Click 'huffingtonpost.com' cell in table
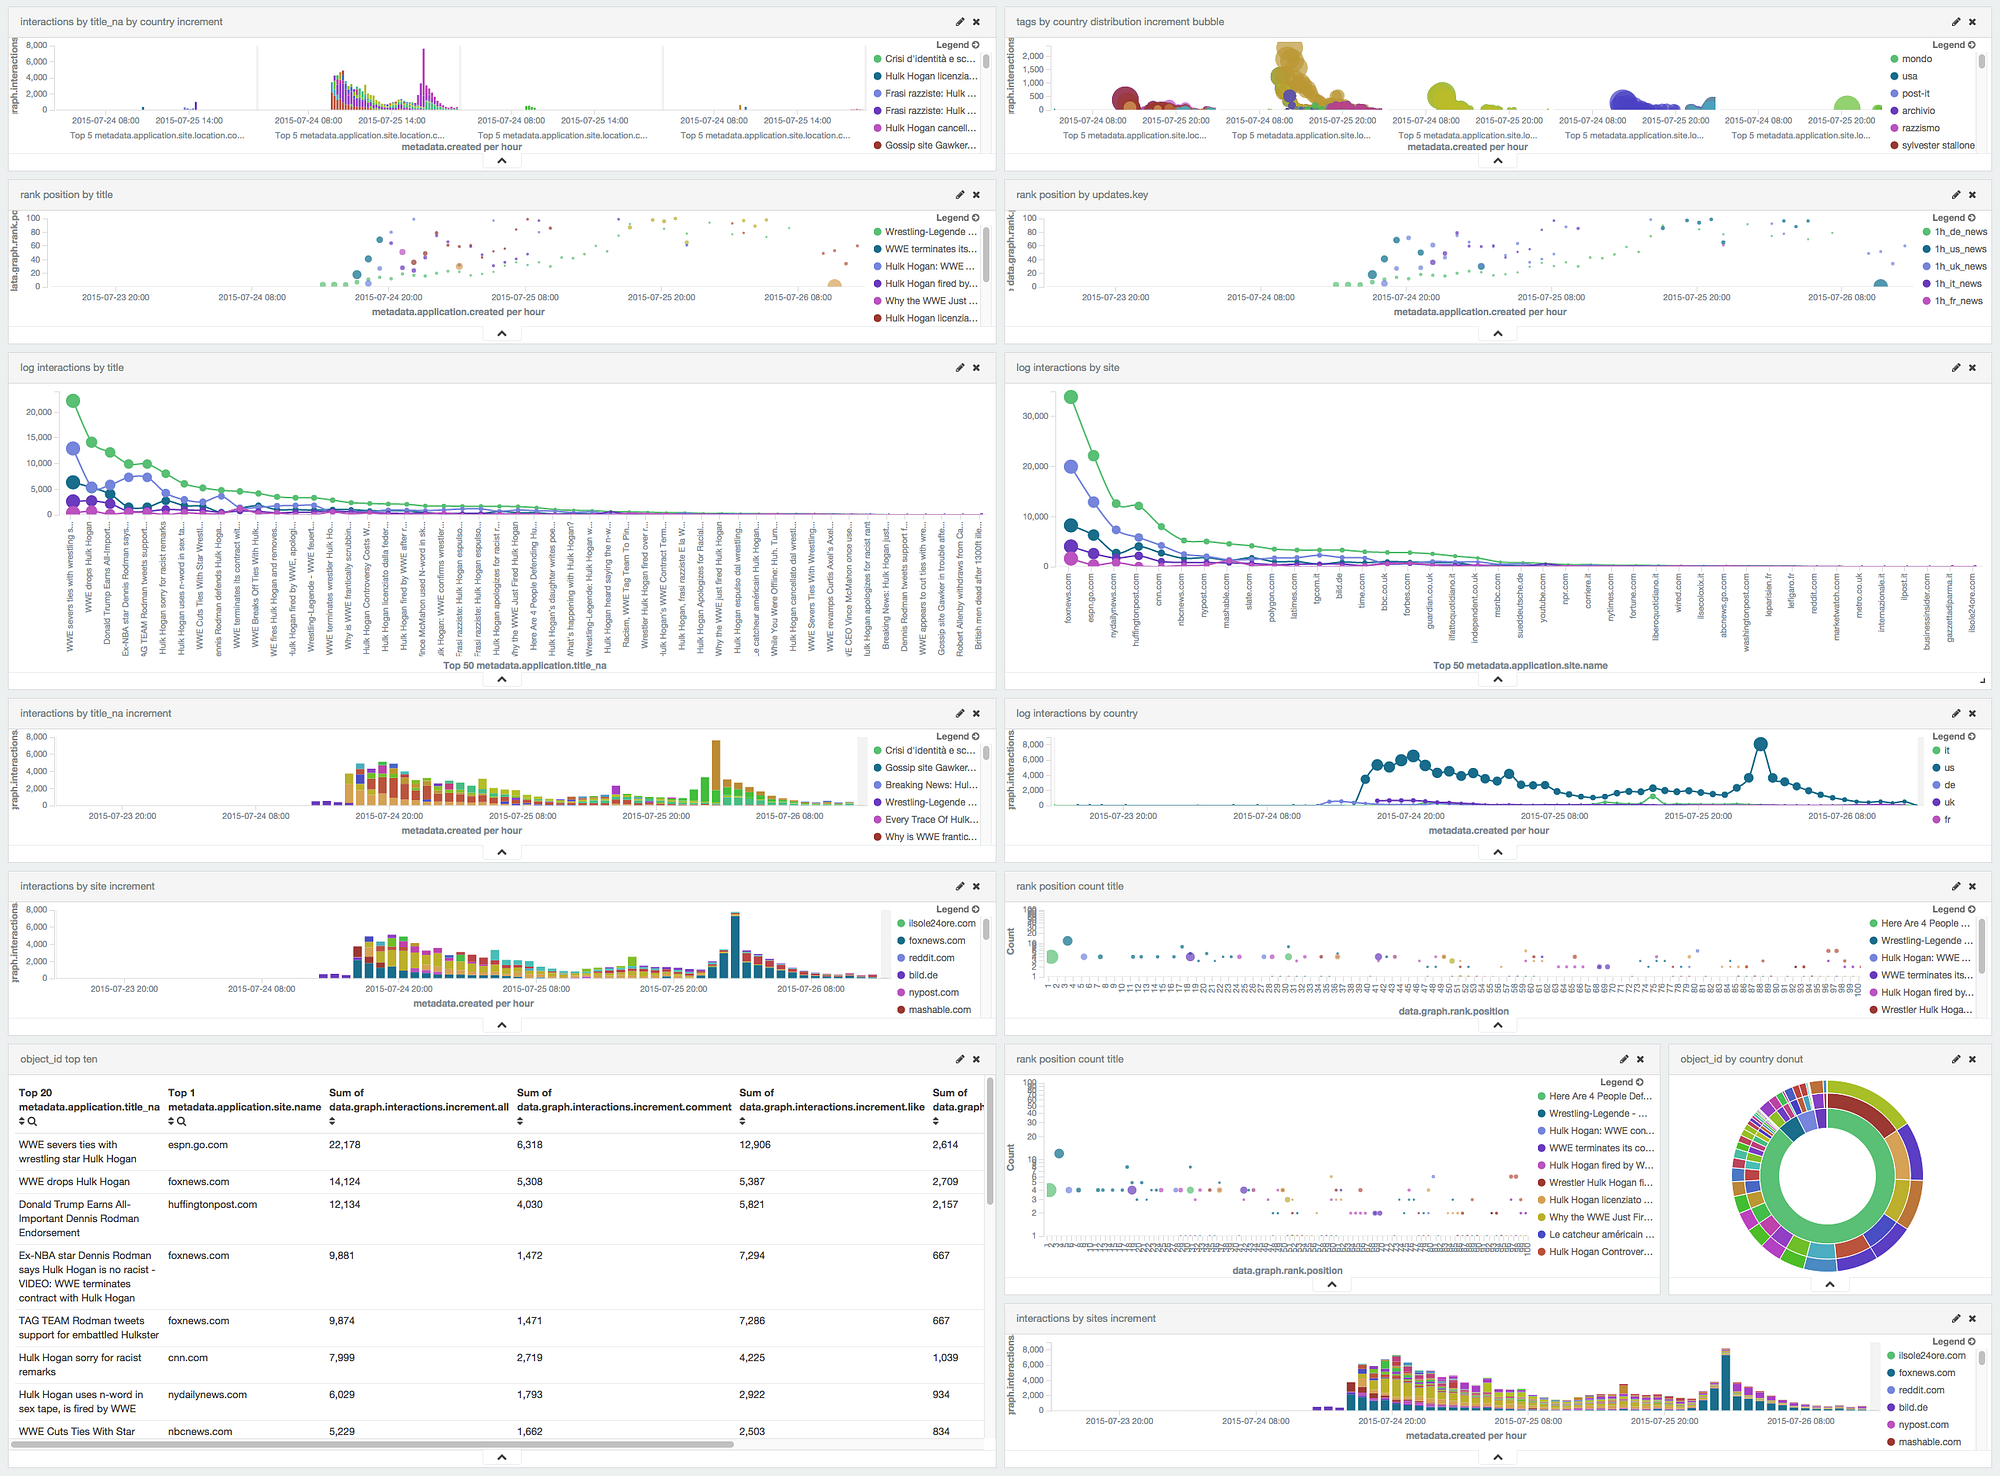The width and height of the screenshot is (2000, 1476). [x=212, y=1205]
